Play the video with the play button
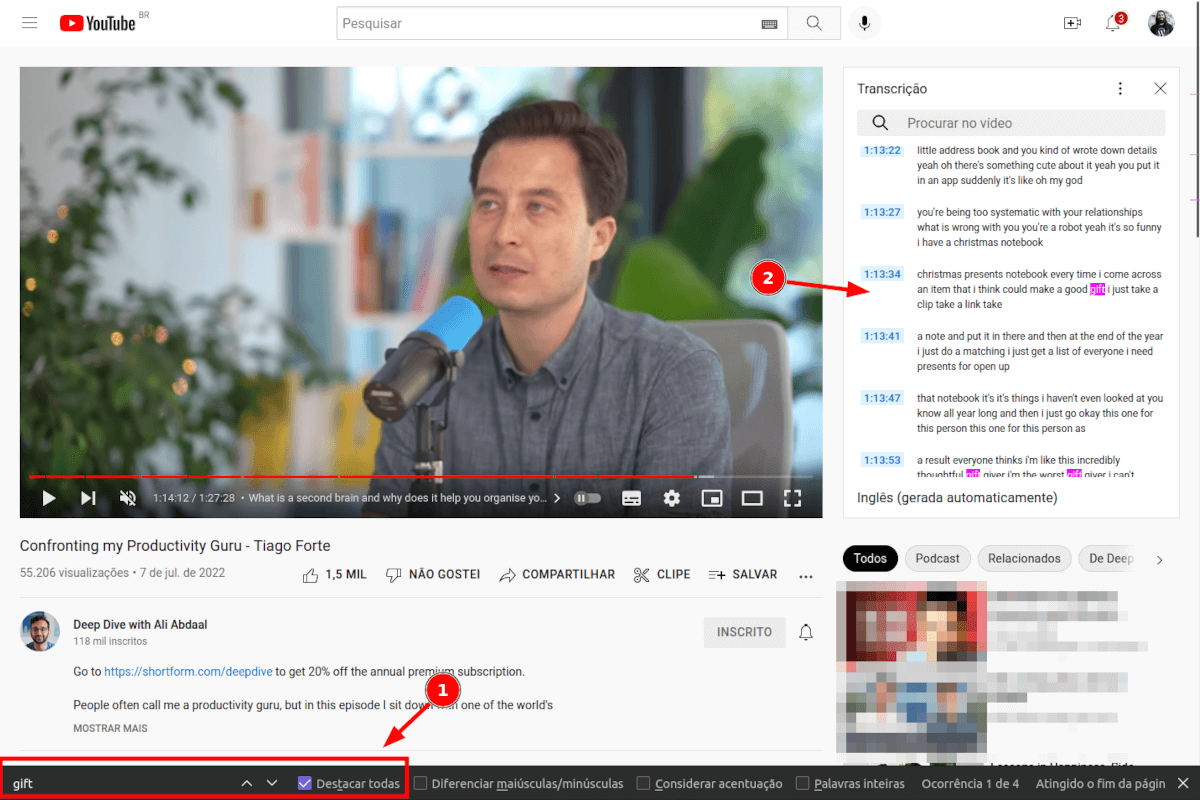Viewport: 1200px width, 800px height. tap(48, 498)
